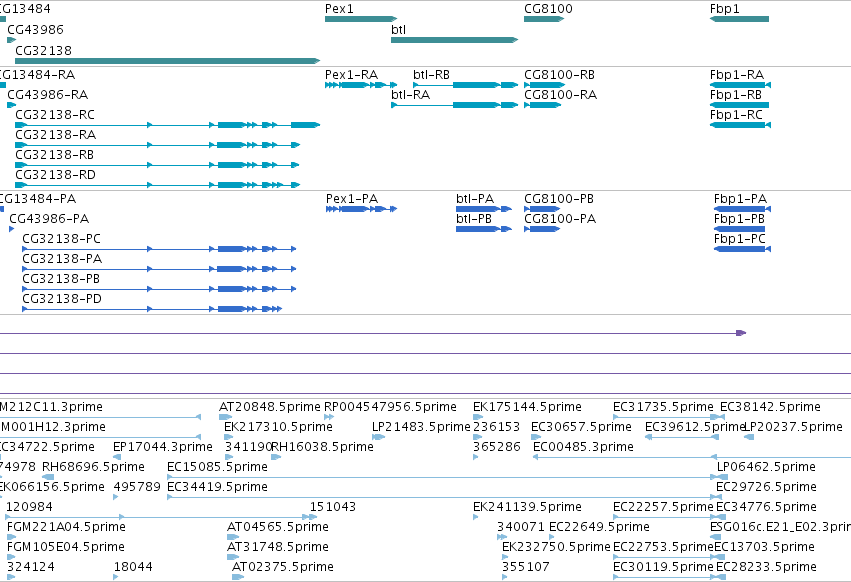Select the Pex1-PA protein feature
The height and width of the screenshot is (582, 851).
361,209
